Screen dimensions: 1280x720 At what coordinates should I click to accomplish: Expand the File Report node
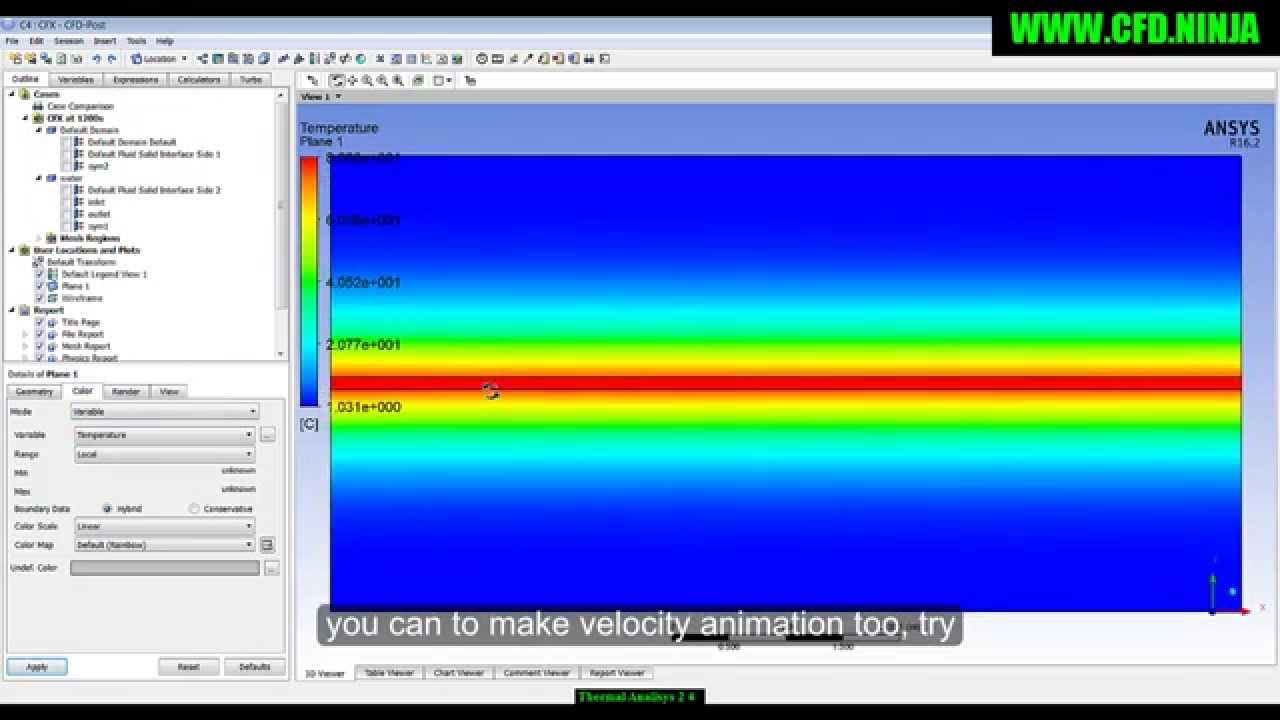pyautogui.click(x=26, y=334)
